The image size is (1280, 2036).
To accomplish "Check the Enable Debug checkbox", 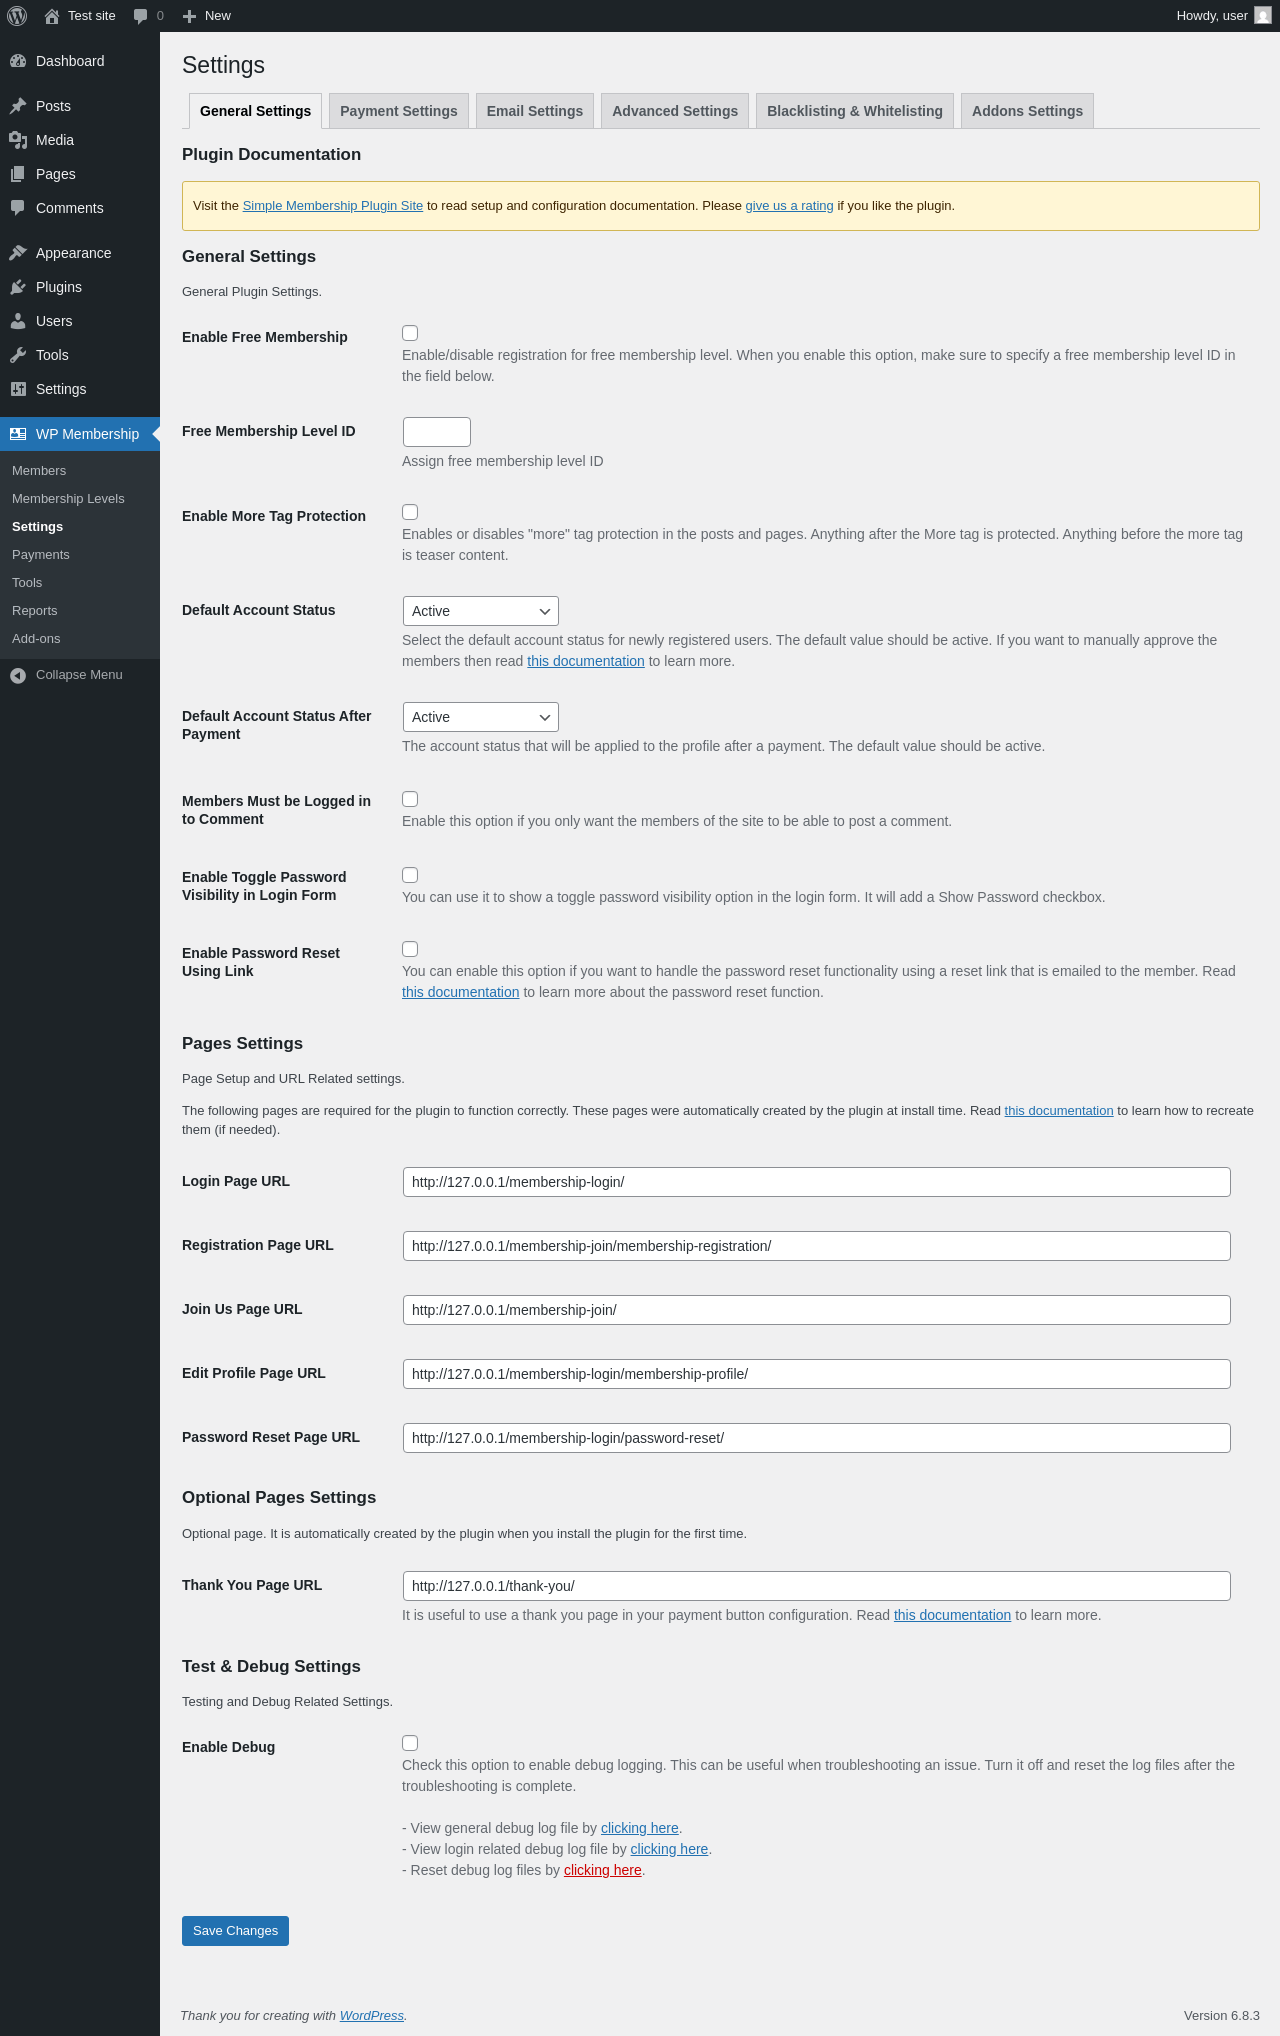I will [x=410, y=1743].
